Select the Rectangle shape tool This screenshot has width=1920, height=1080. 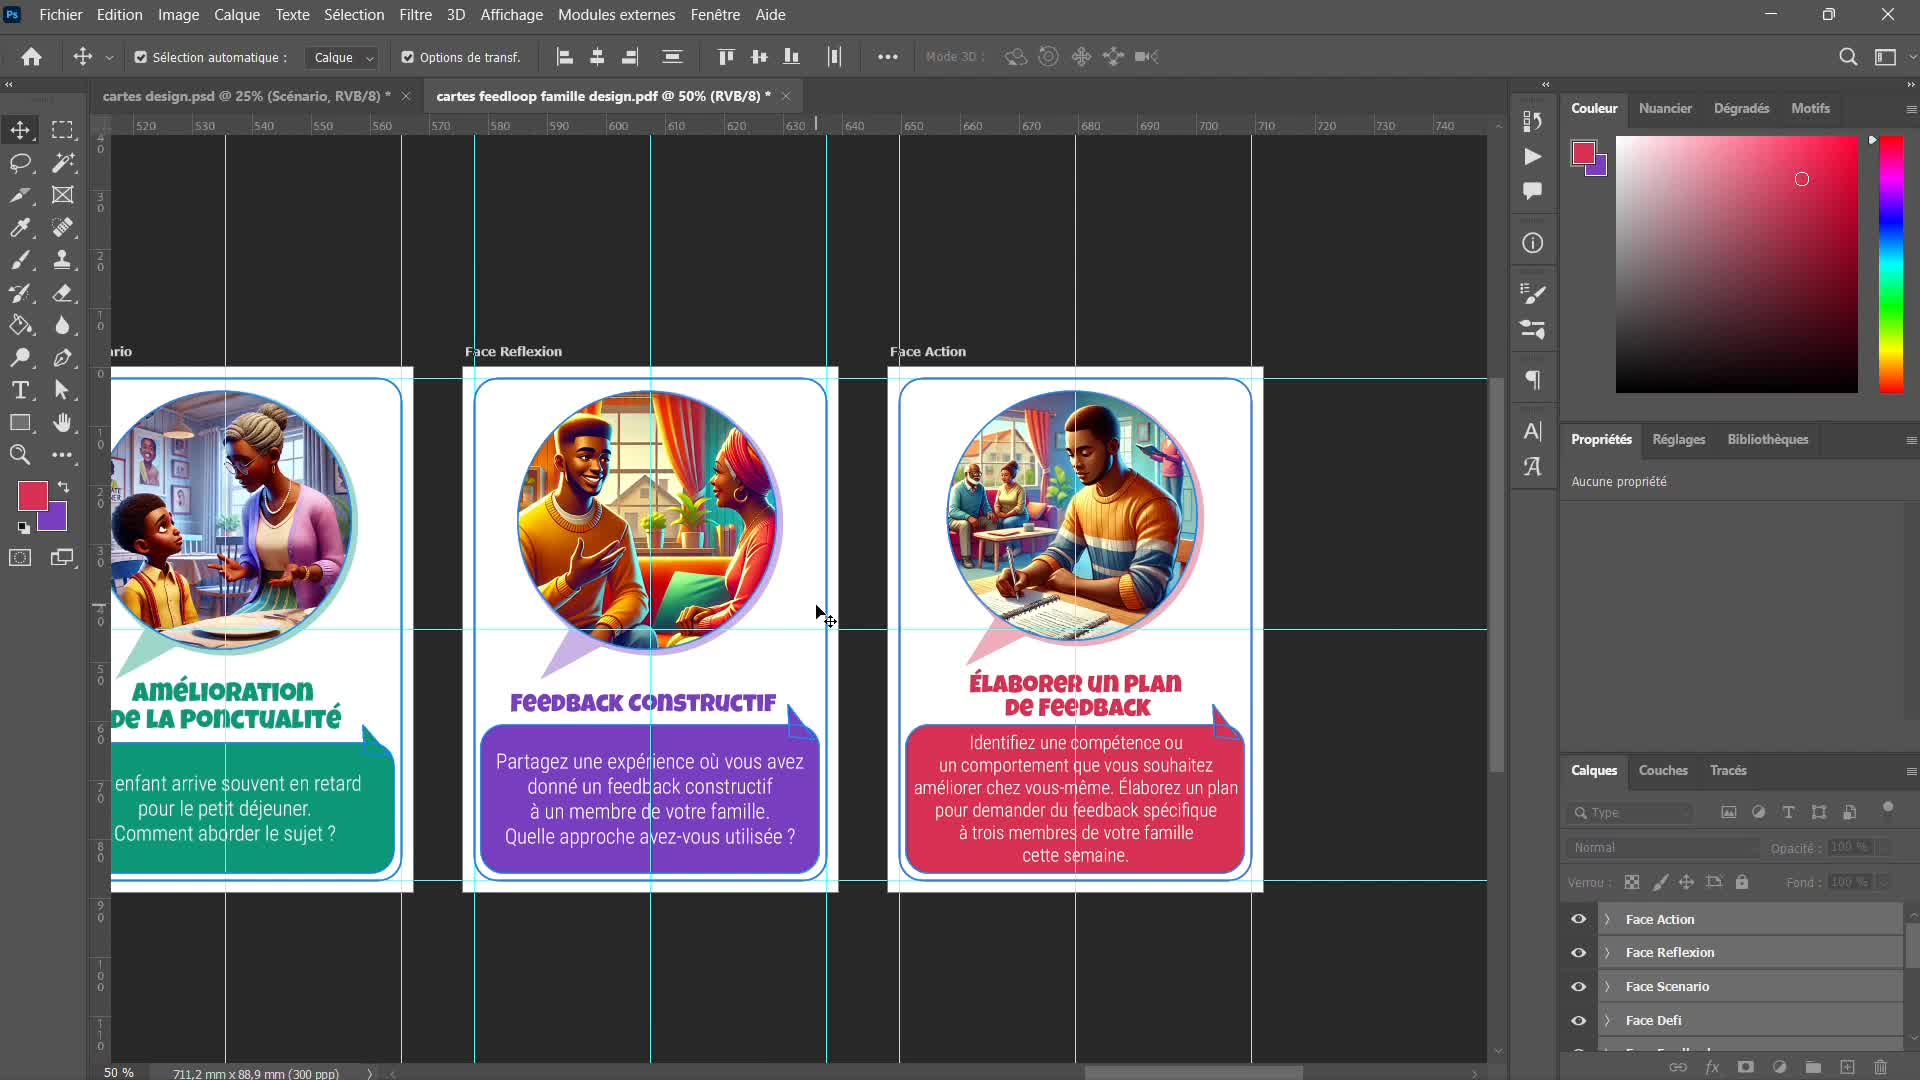(20, 423)
